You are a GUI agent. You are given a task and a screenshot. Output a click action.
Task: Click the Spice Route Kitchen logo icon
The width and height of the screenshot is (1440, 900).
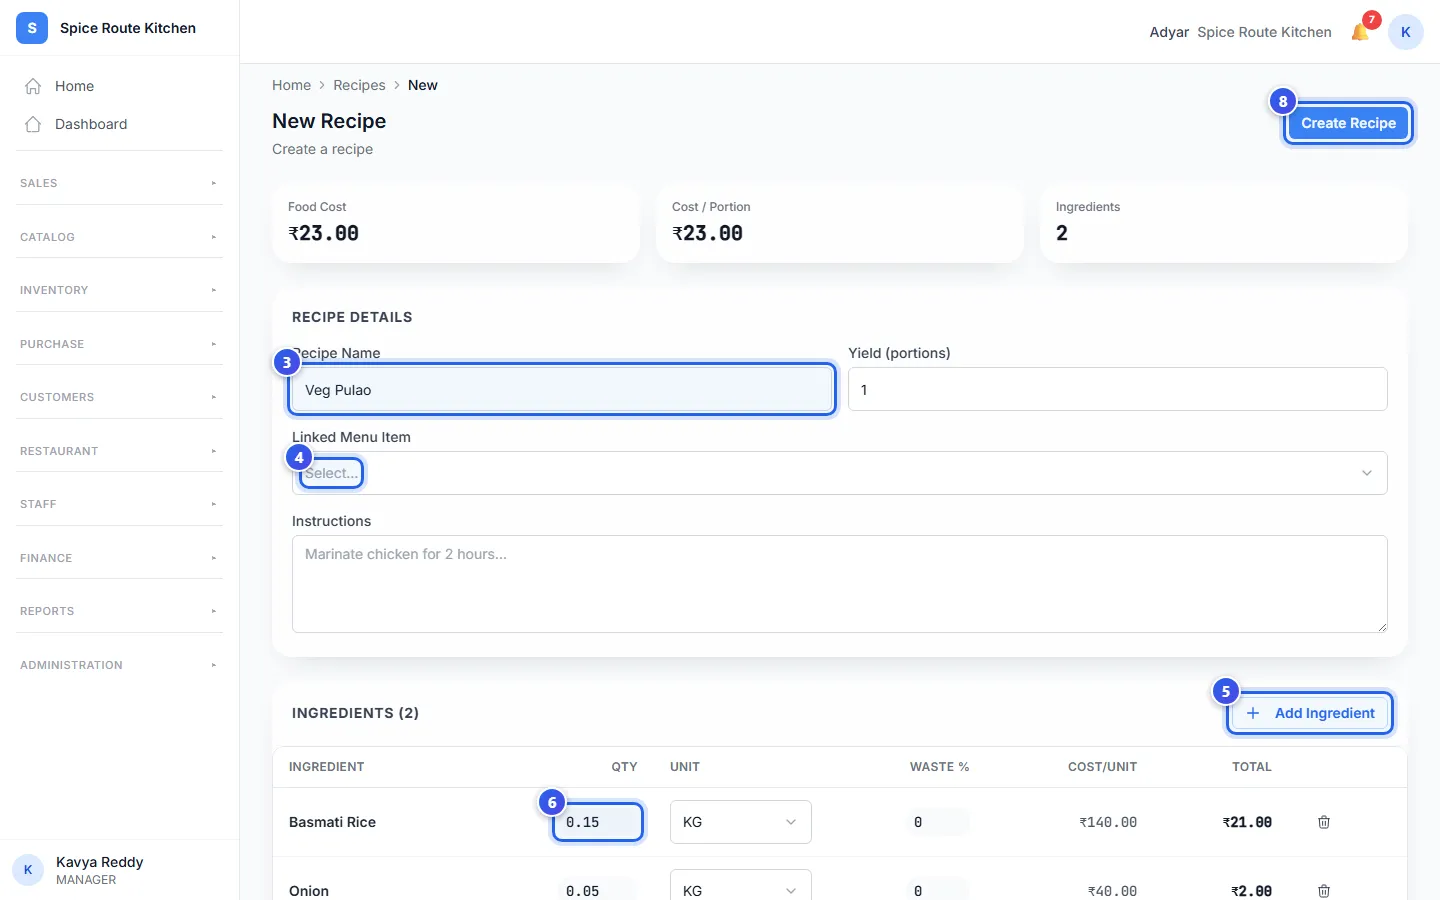[32, 28]
